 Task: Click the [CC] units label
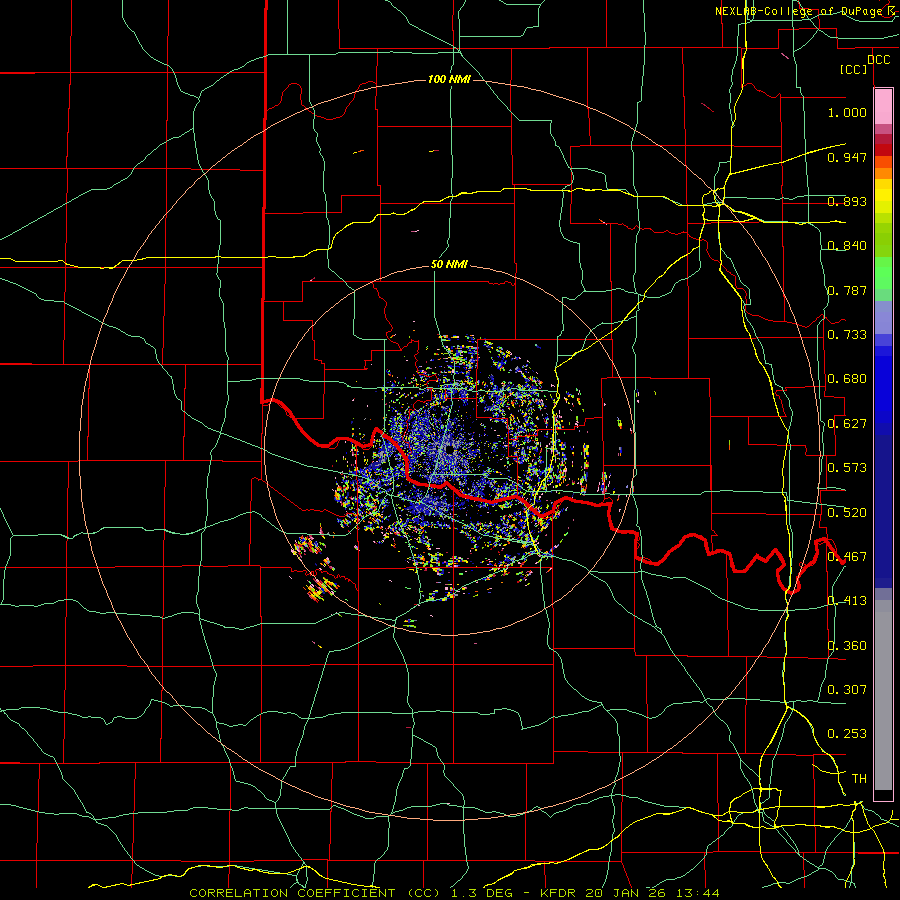pos(854,69)
